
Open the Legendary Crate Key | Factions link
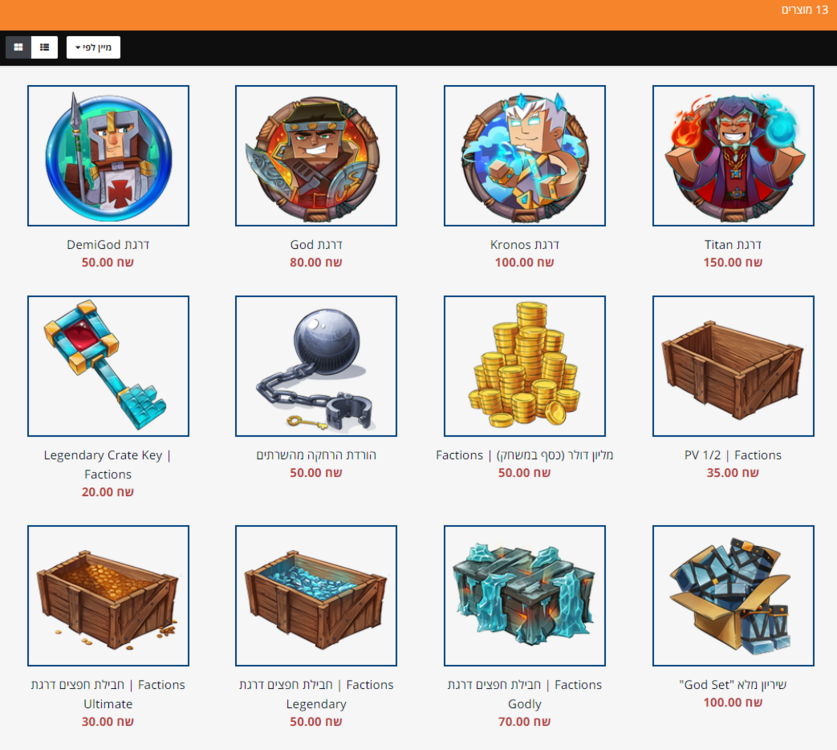[x=108, y=464]
